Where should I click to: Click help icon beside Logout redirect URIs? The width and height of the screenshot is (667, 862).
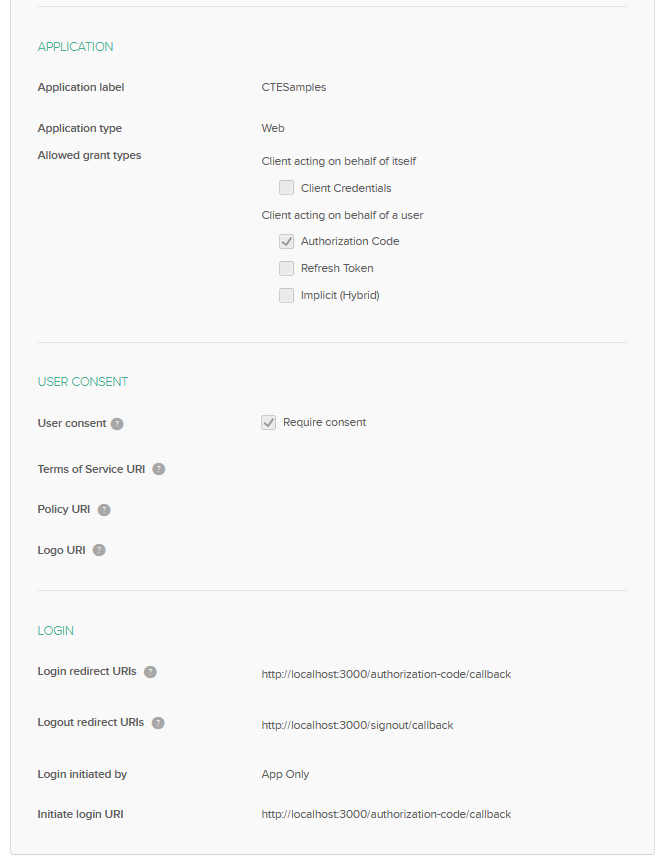[x=158, y=723]
